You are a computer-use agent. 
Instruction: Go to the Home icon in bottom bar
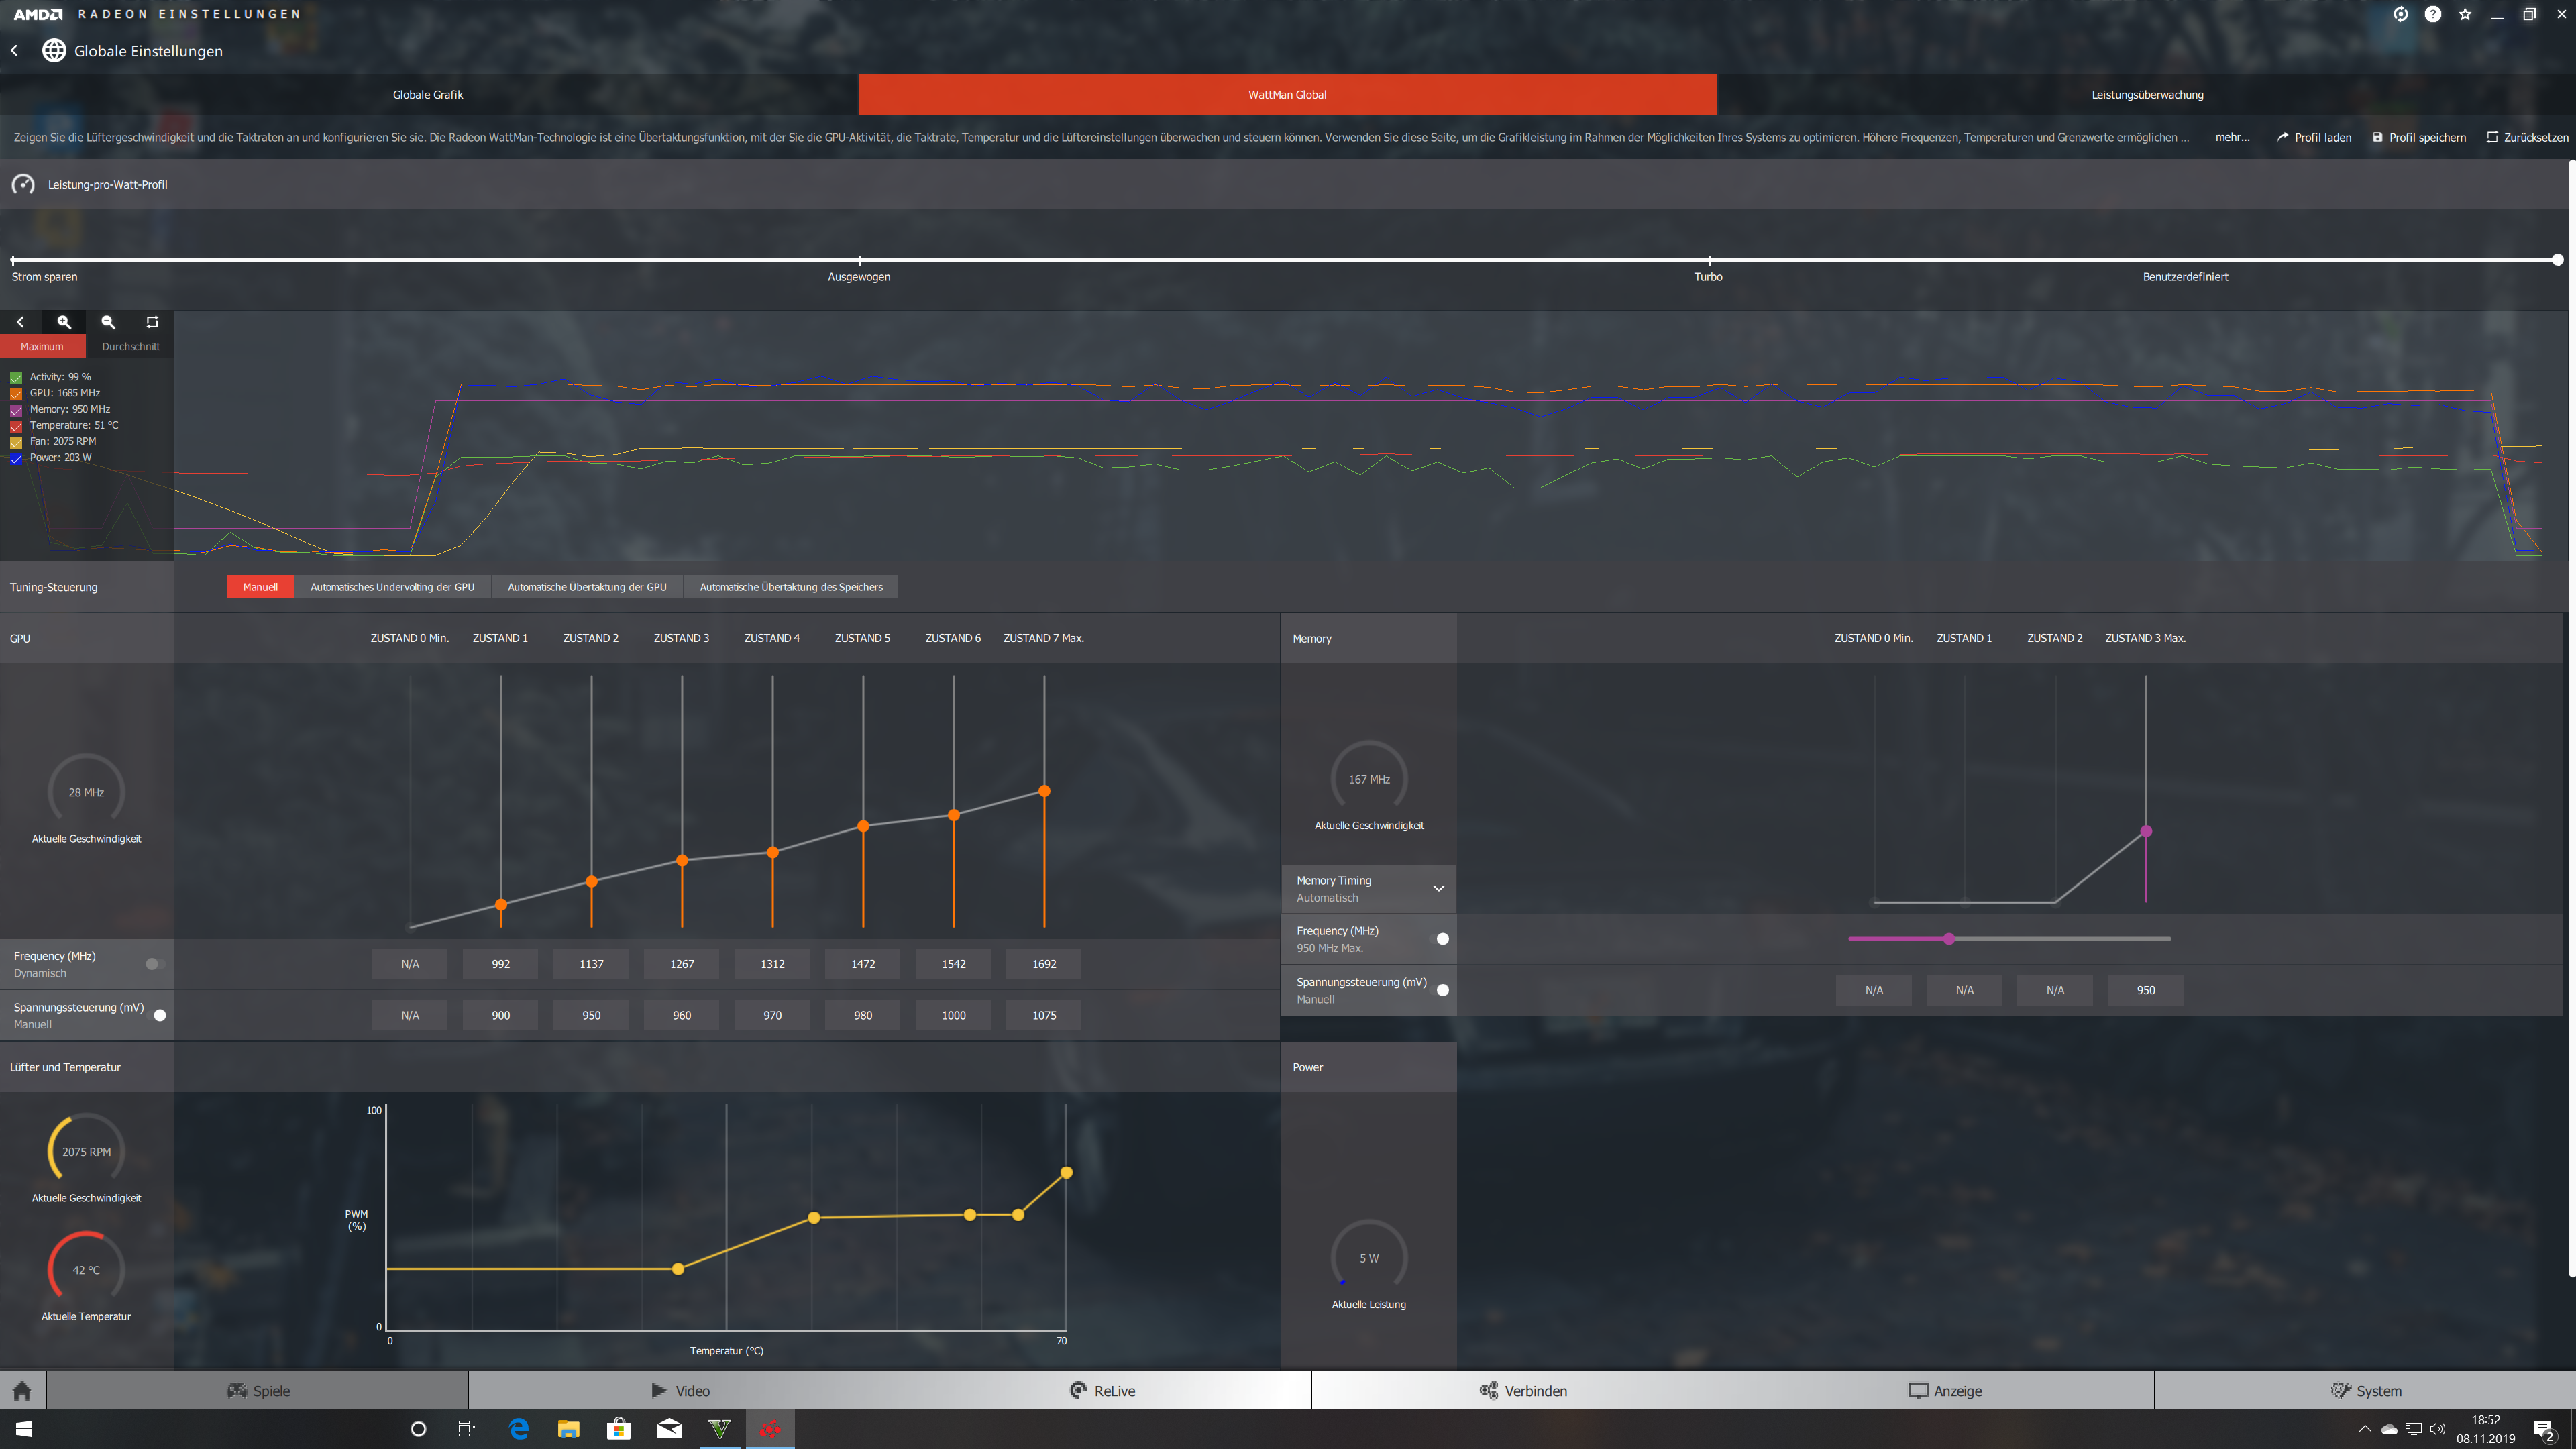point(22,1391)
